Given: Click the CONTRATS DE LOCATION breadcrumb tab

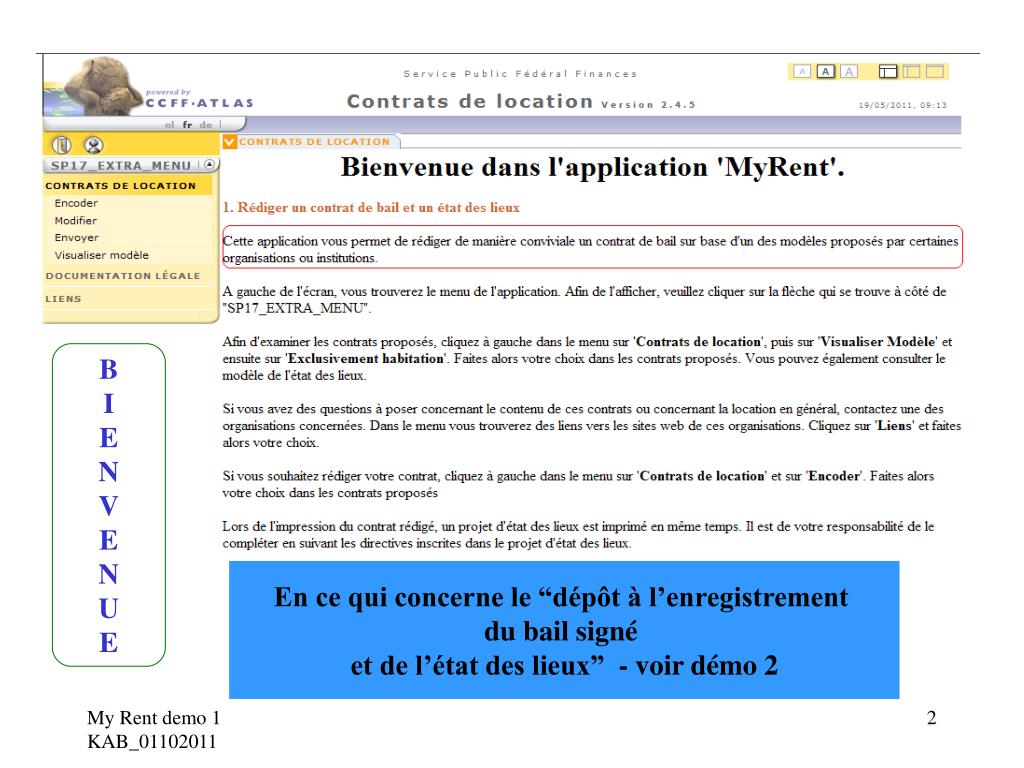Looking at the screenshot, I should (314, 142).
